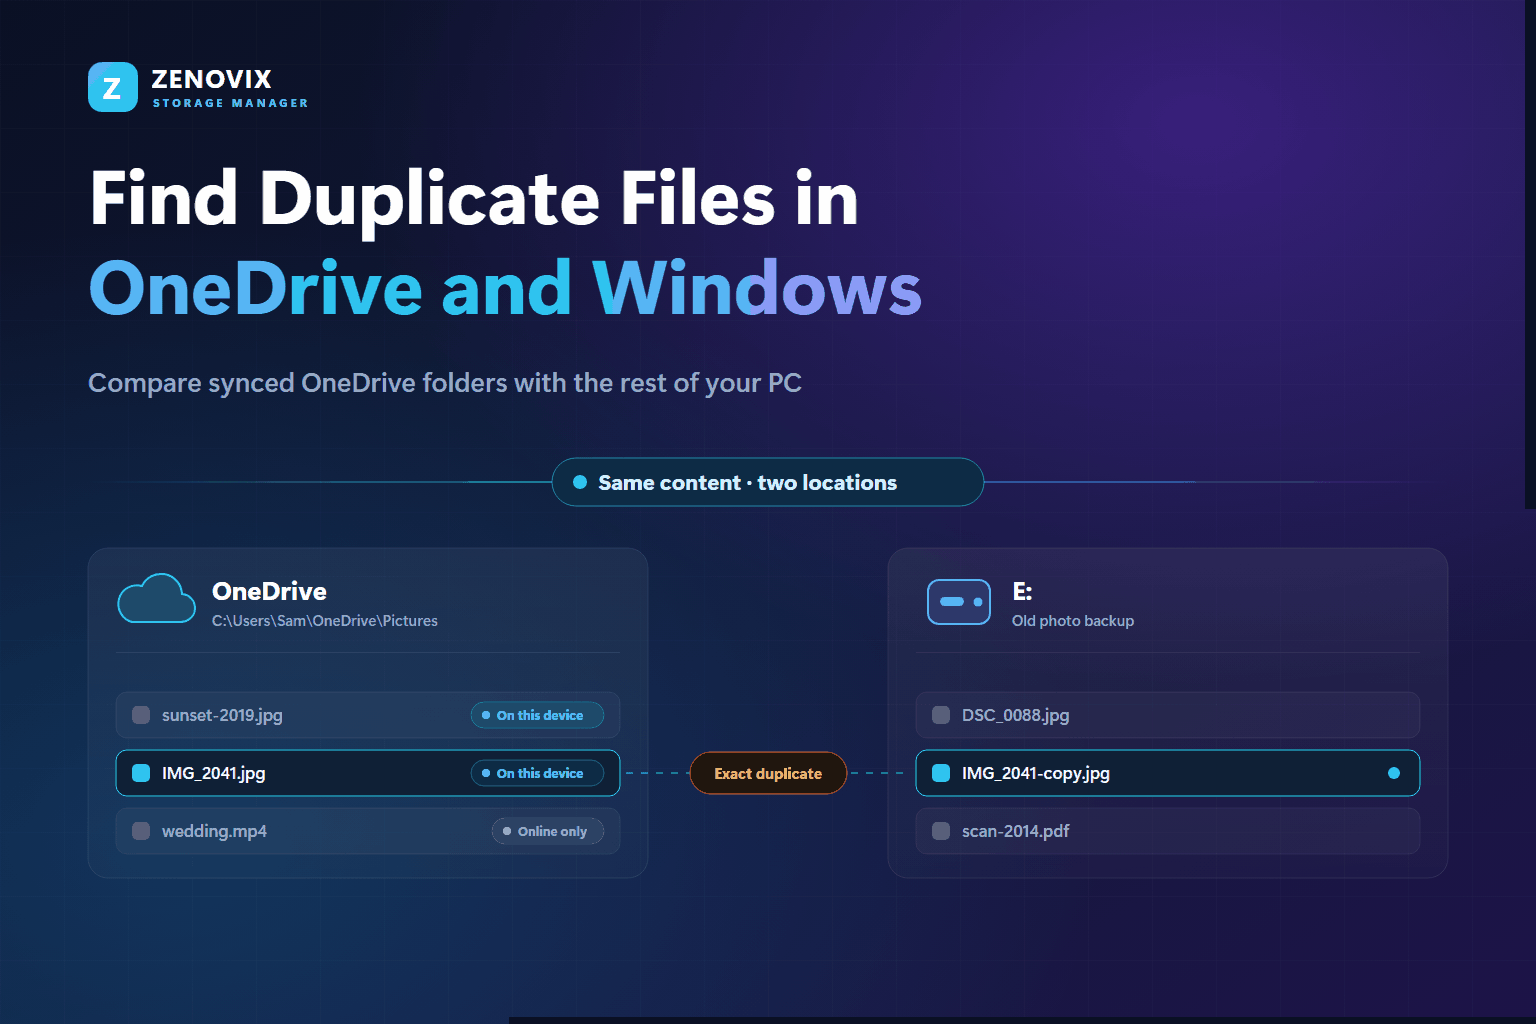This screenshot has height=1024, width=1536.
Task: Click the C:\Users\Sam\OneDrive\Pictures path
Action: pyautogui.click(x=325, y=621)
